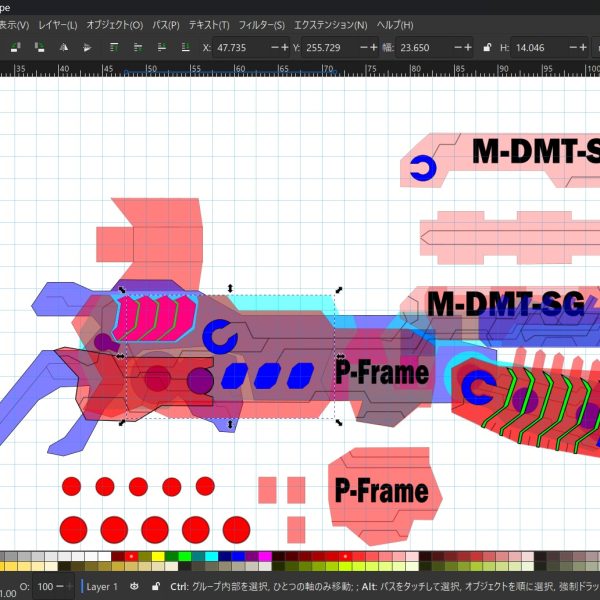Image resolution: width=600 pixels, height=600 pixels.
Task: Raise selection one step icon
Action: pyautogui.click(x=138, y=47)
